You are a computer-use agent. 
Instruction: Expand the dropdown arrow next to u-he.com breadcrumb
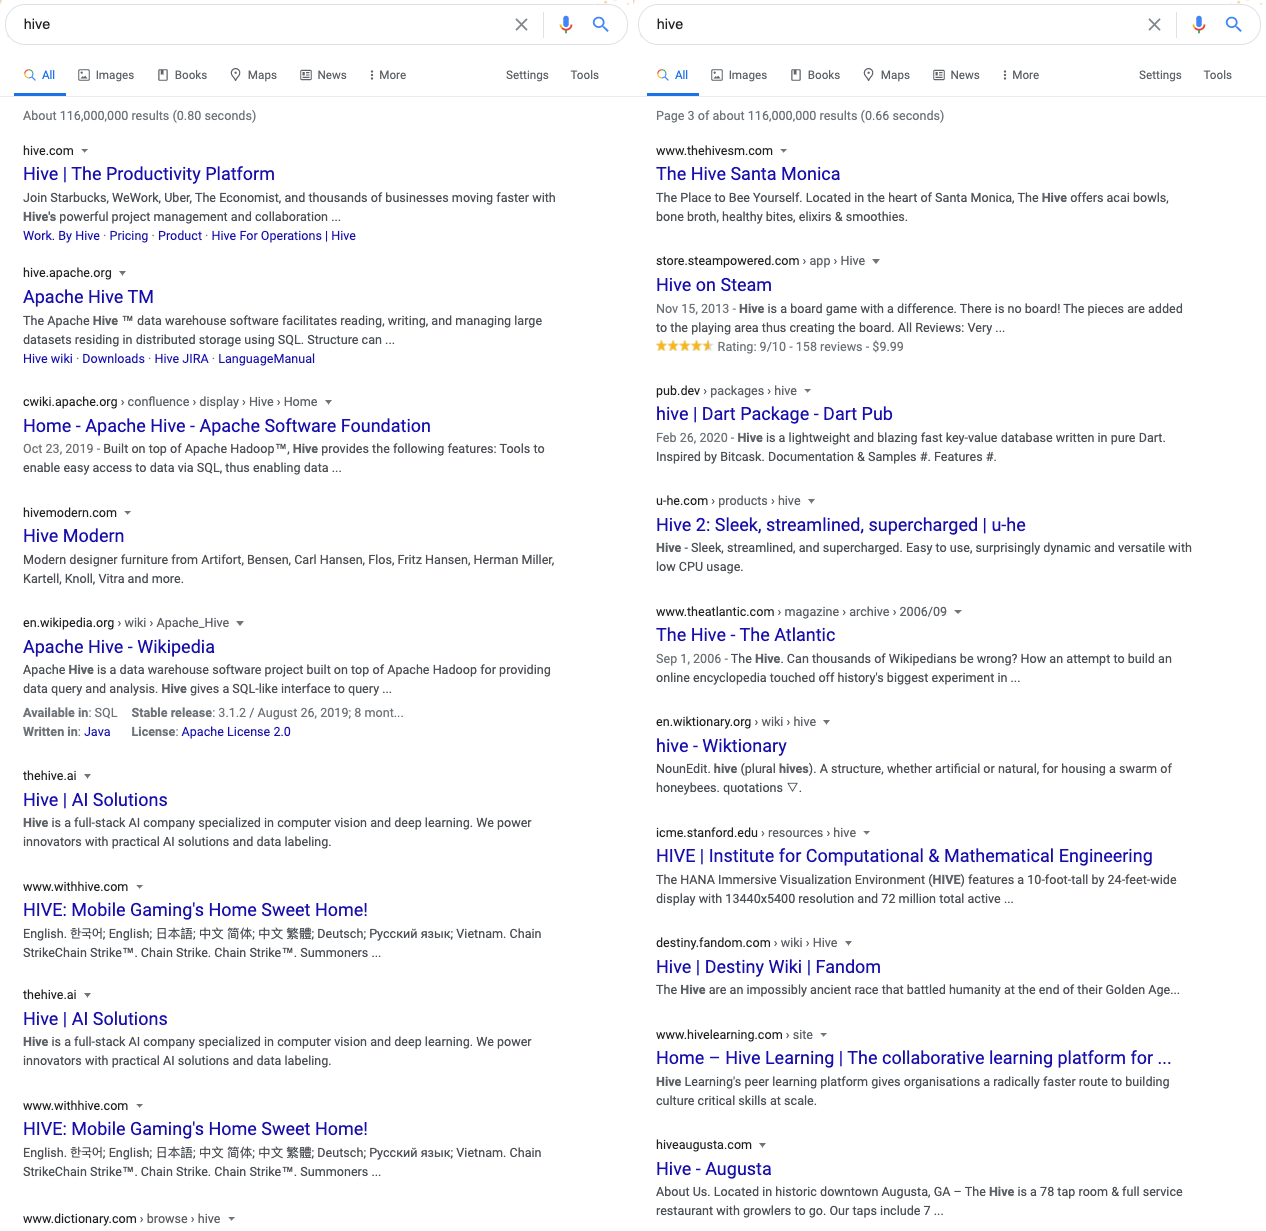click(811, 501)
